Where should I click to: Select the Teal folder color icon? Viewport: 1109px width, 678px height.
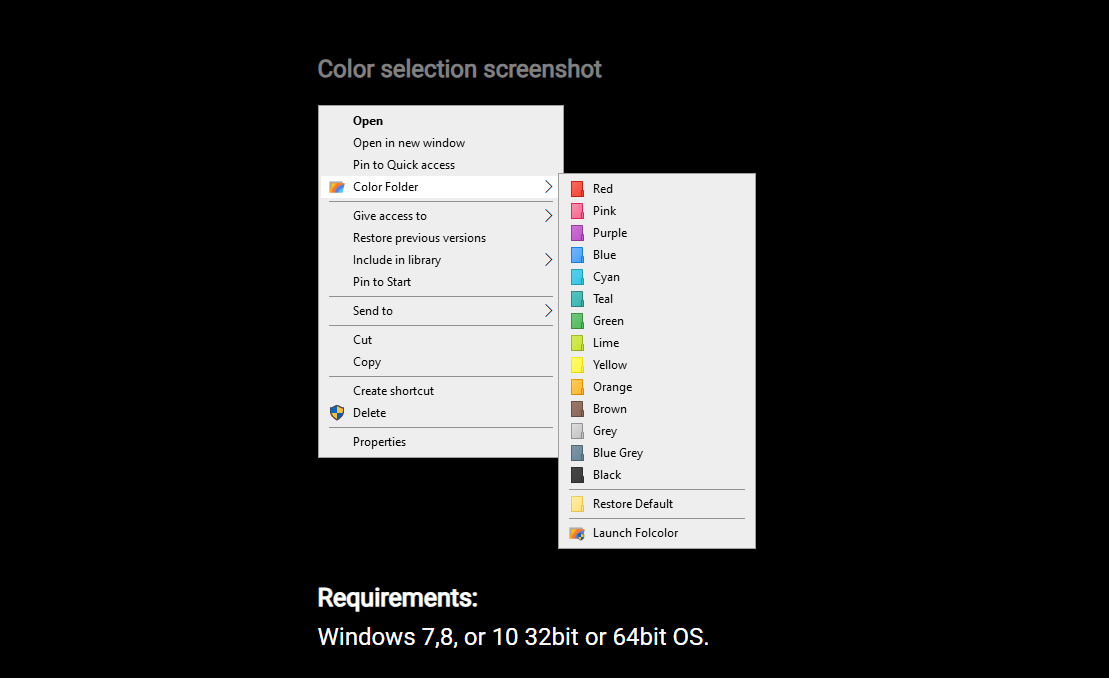coord(577,298)
